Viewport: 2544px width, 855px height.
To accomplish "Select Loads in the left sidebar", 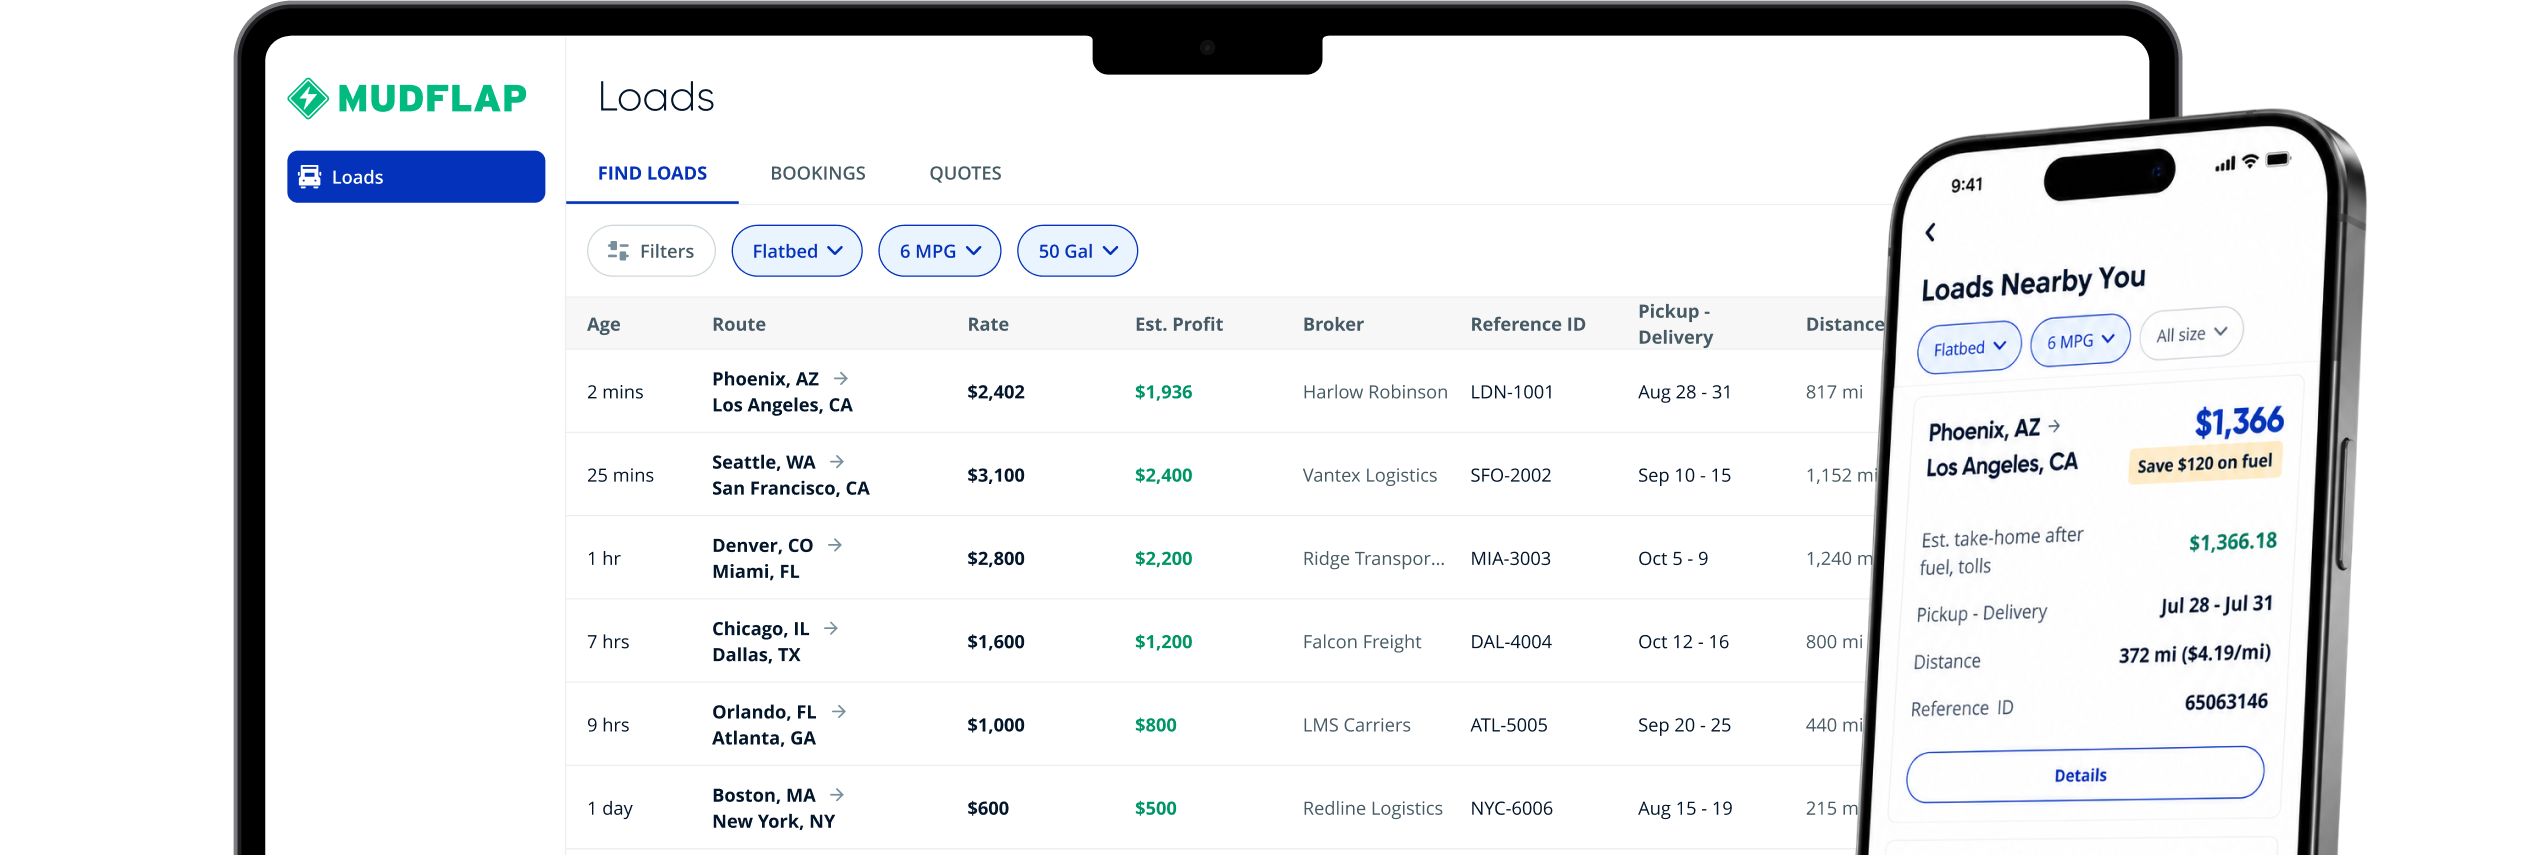I will pos(416,177).
